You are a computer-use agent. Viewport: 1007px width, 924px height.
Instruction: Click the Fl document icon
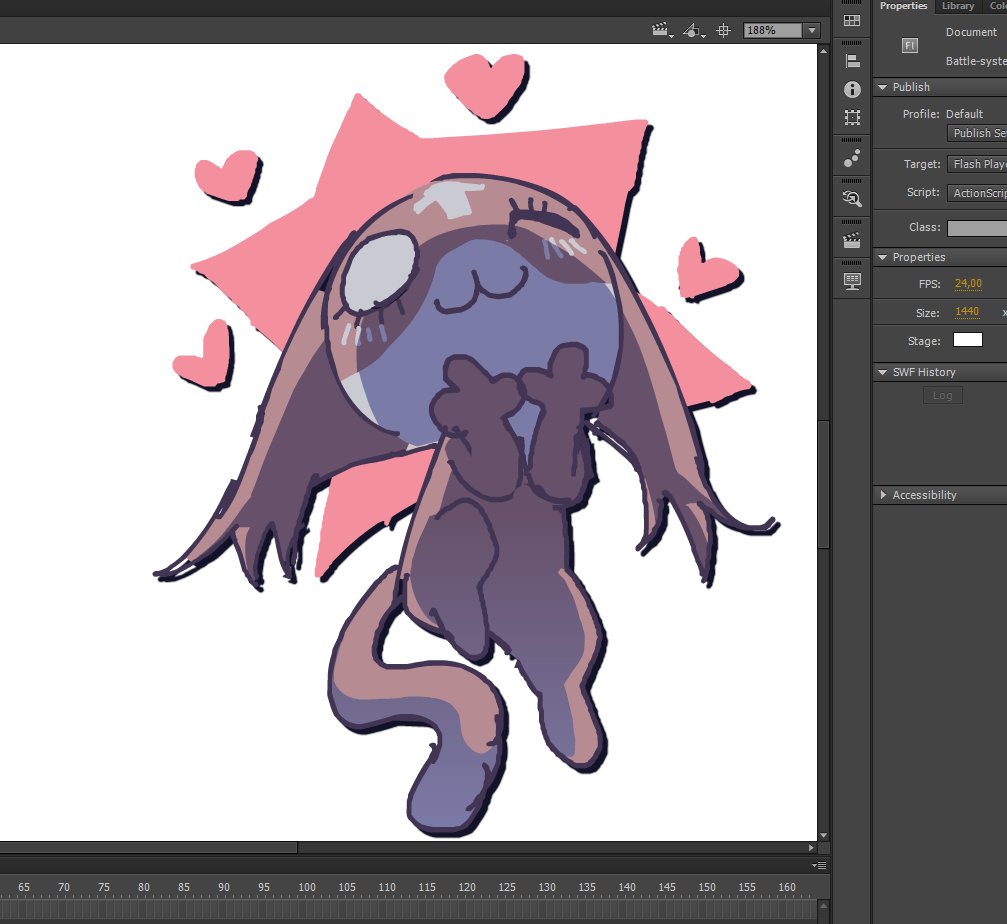point(909,46)
